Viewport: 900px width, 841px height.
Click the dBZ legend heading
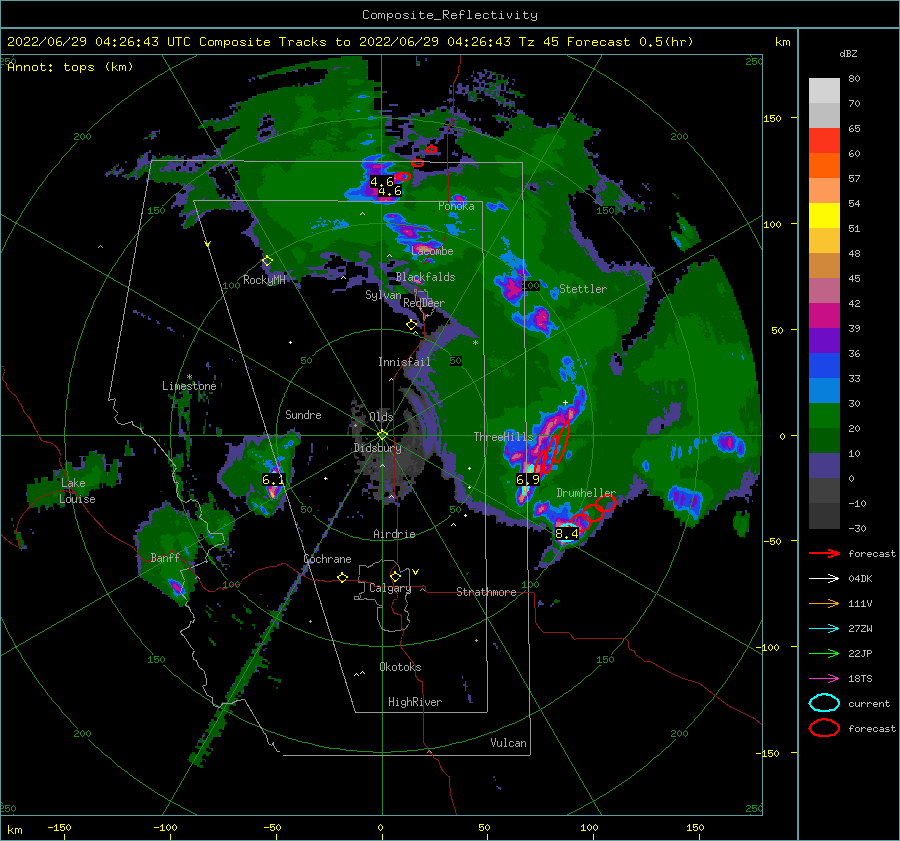click(x=848, y=54)
